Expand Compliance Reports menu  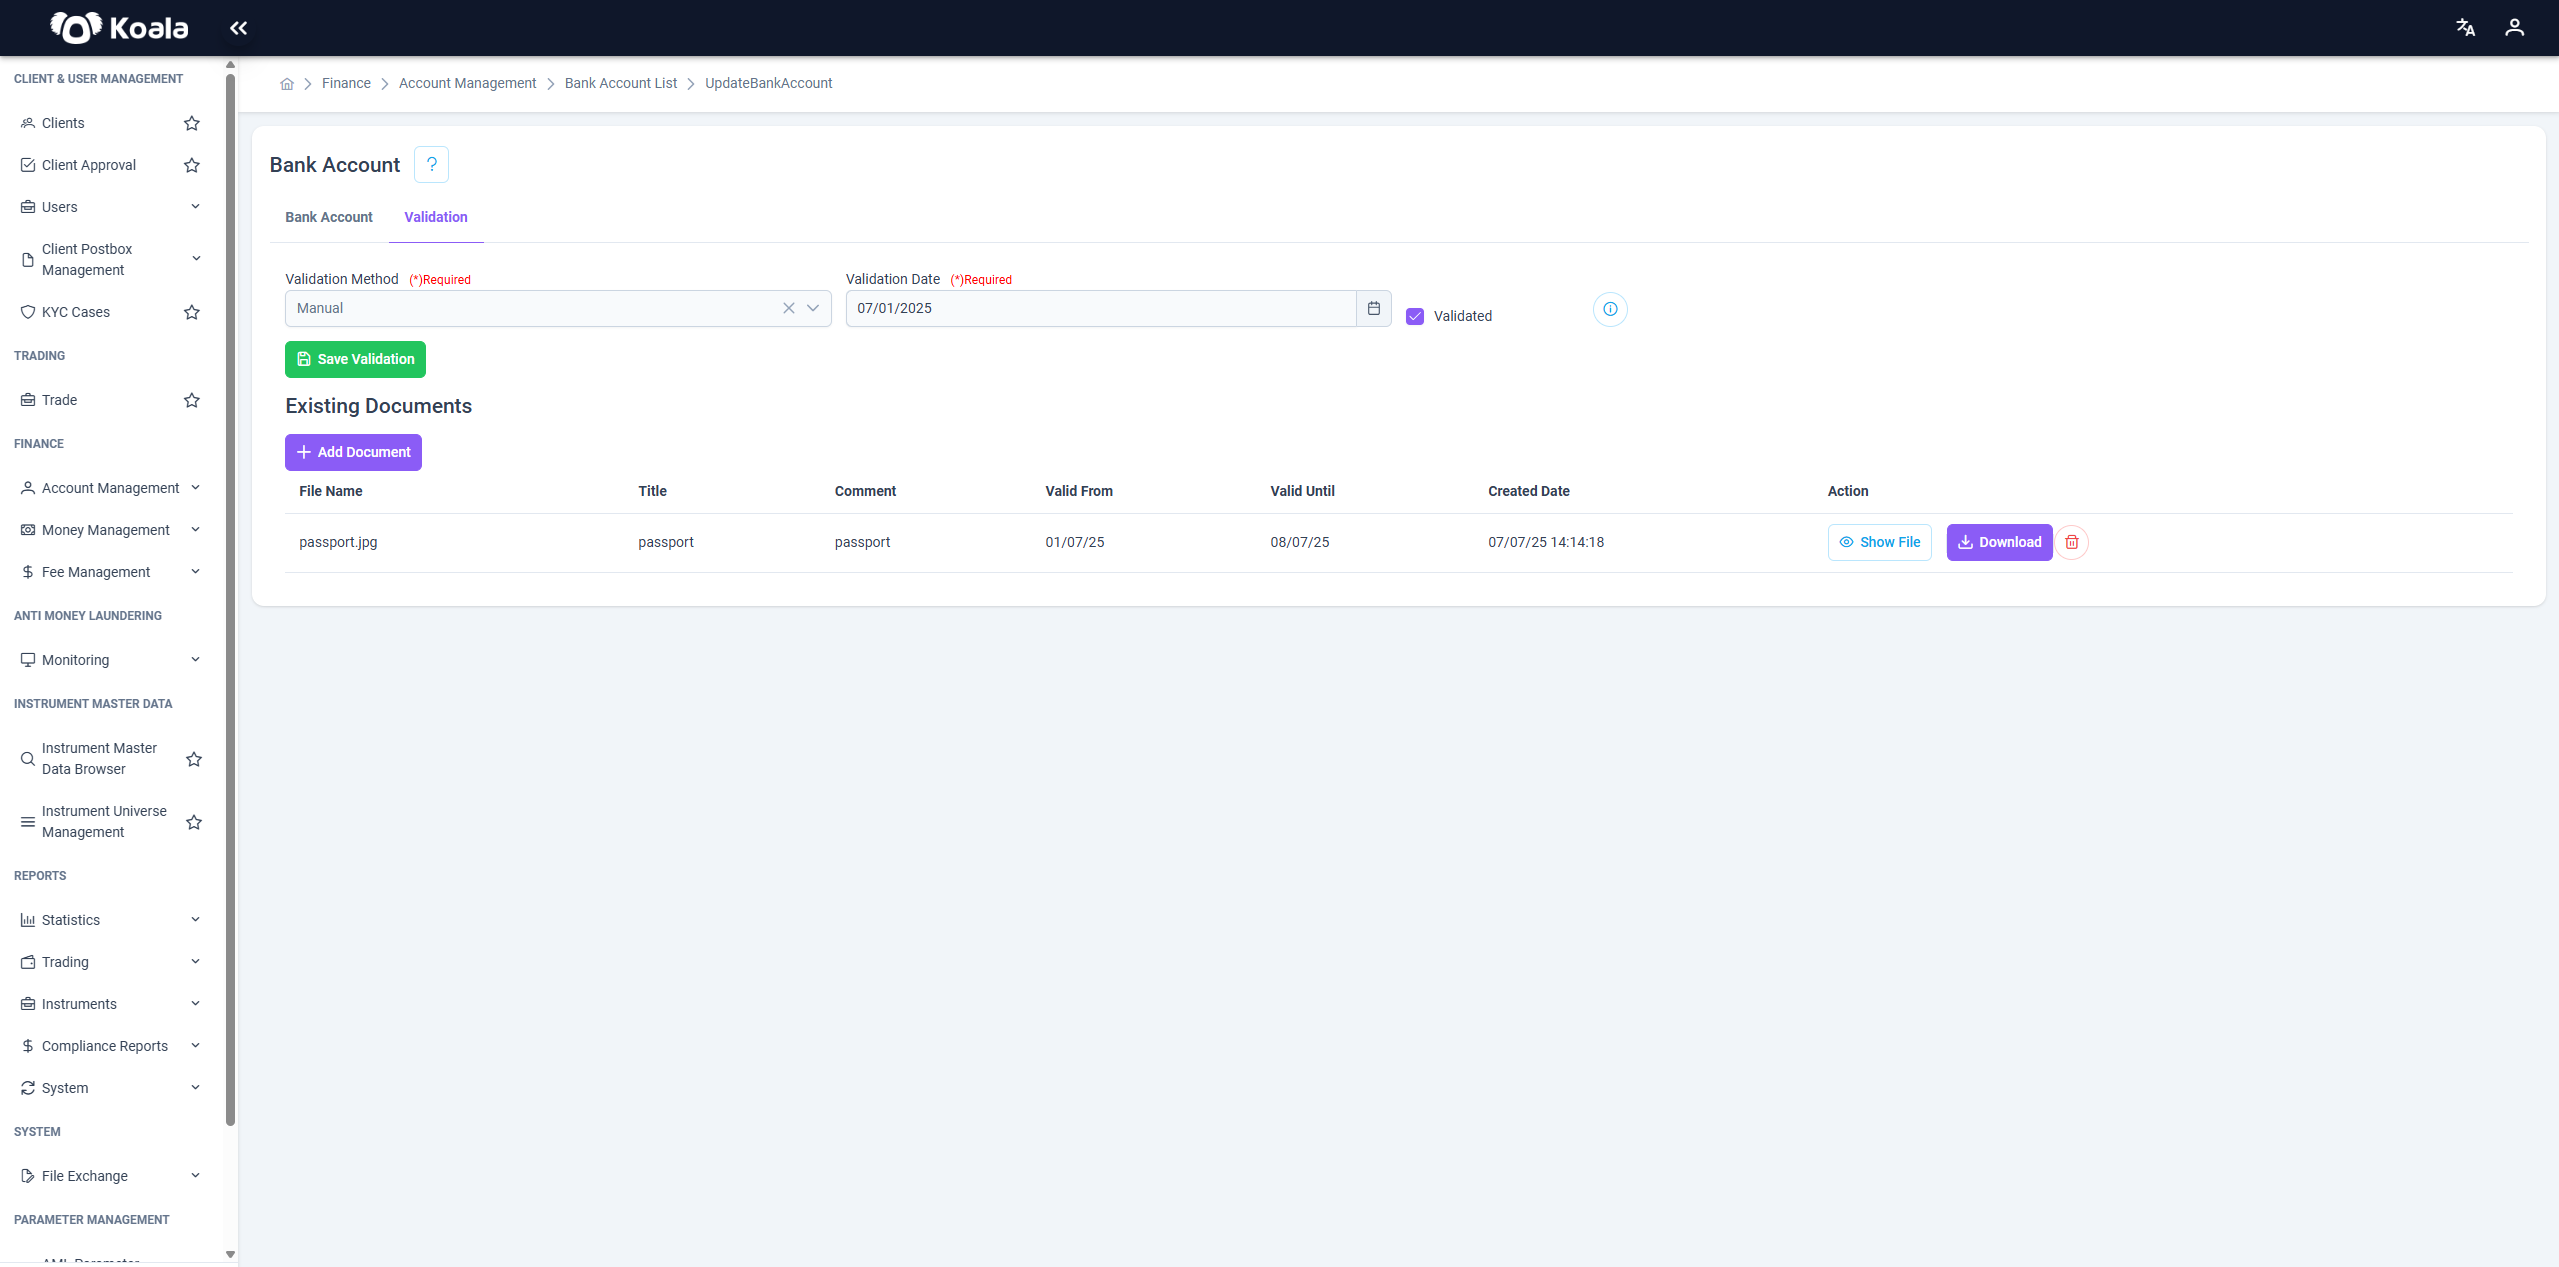coord(110,1046)
